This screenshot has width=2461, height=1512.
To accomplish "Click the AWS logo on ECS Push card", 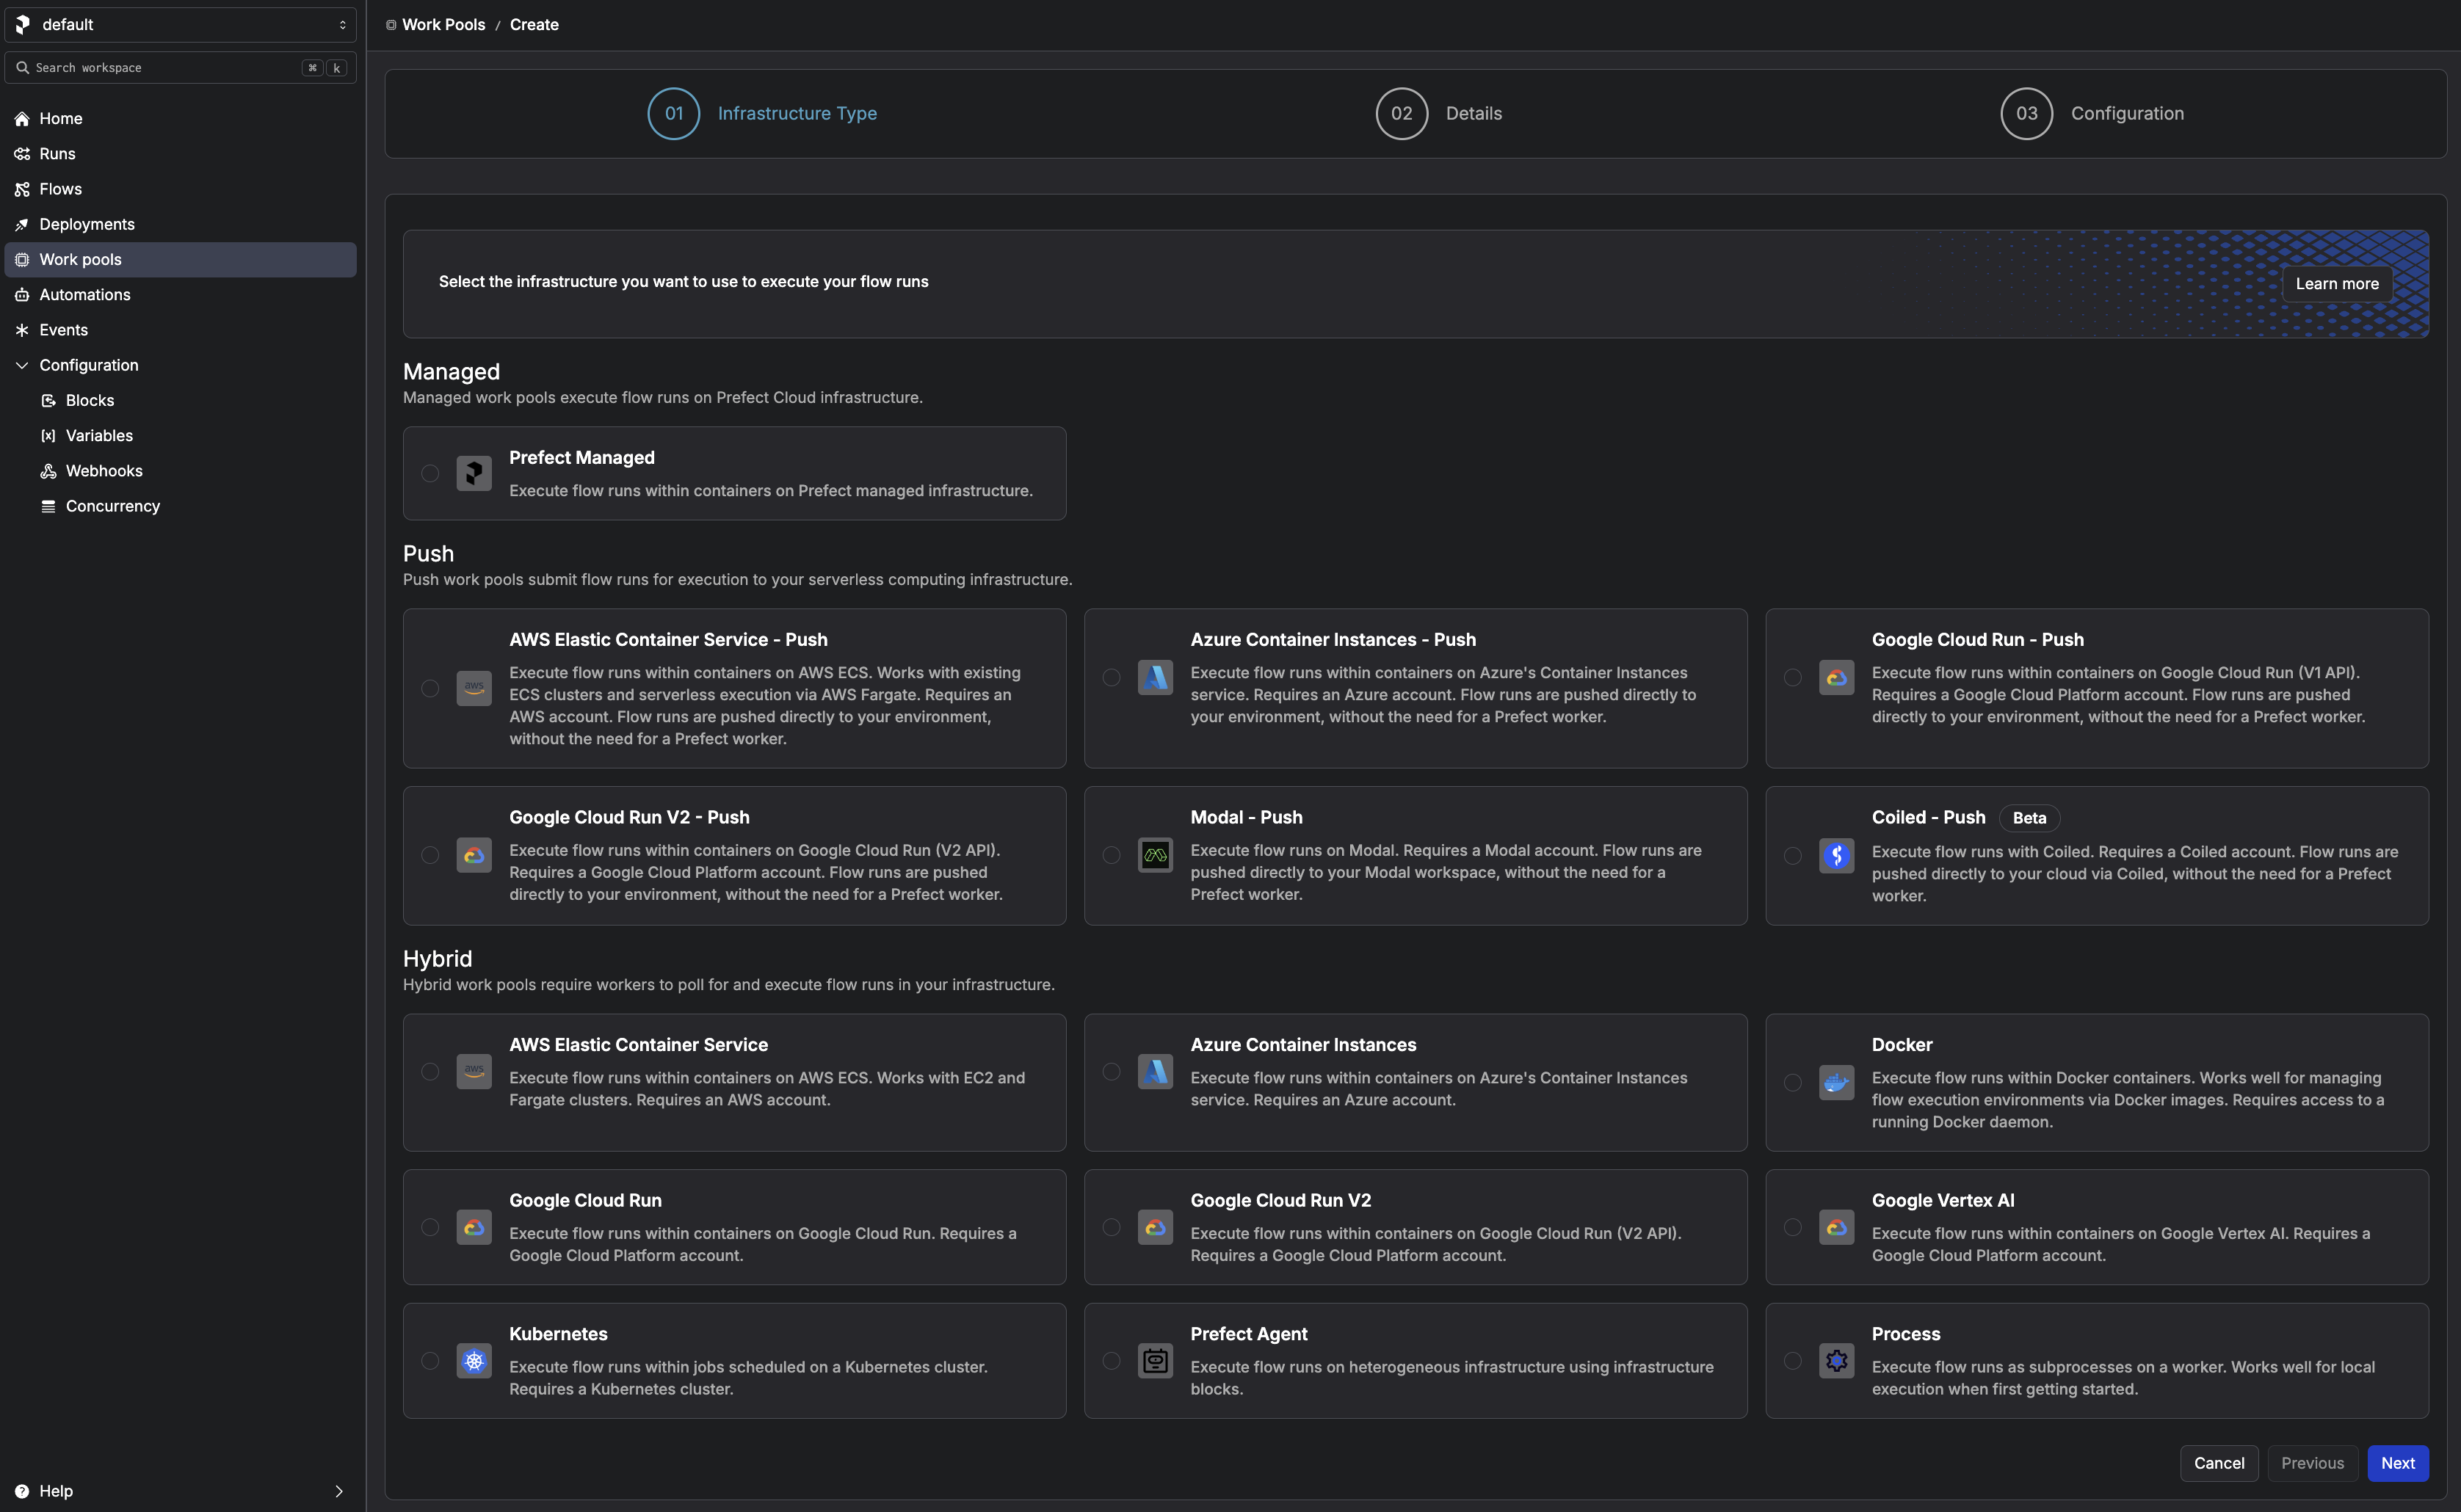I will click(x=474, y=688).
